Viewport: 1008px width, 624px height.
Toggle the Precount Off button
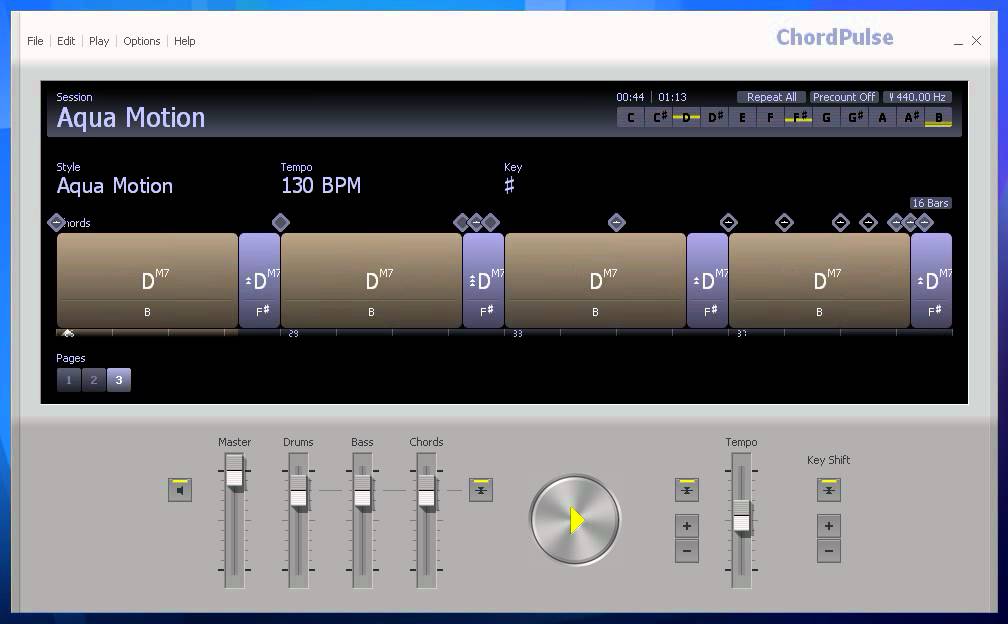(843, 97)
